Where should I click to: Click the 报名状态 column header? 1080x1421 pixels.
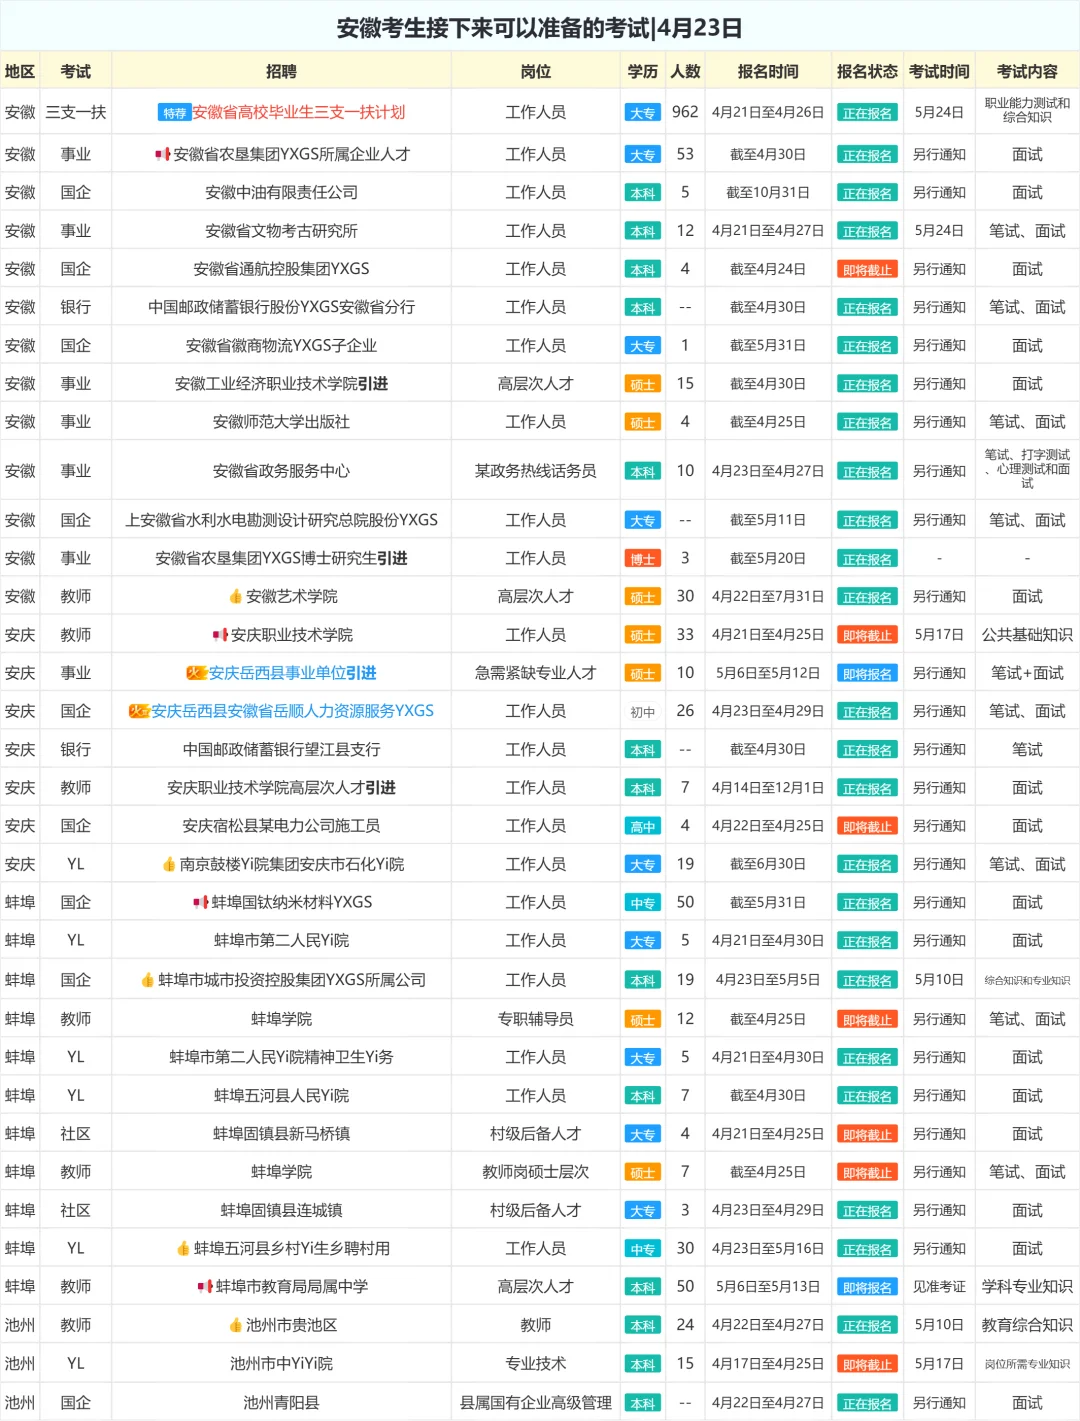(x=866, y=71)
